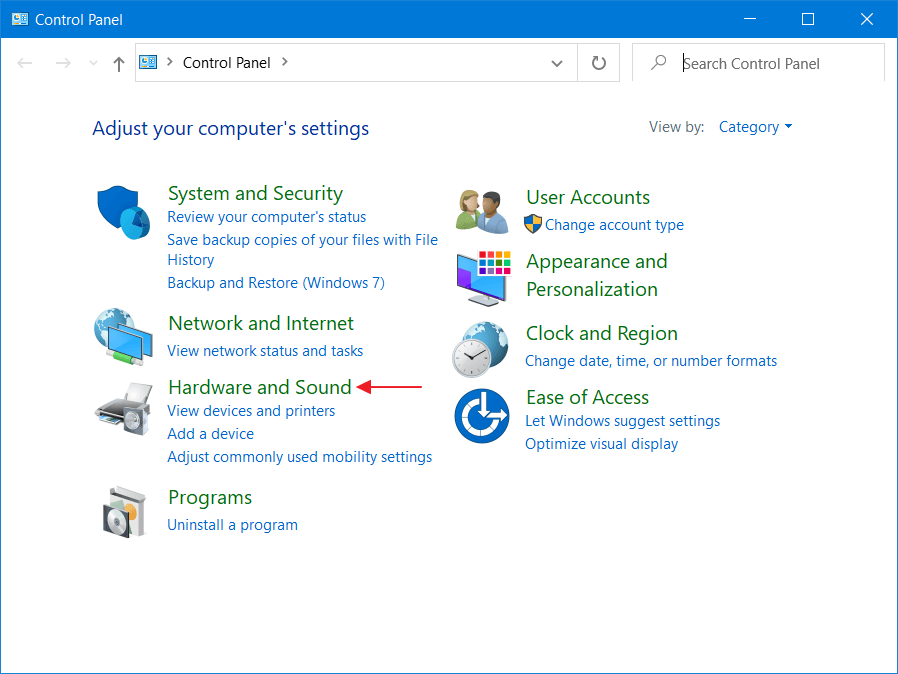The image size is (898, 674).
Task: Click the Appearance and Personalization monitor icon
Action: point(483,278)
